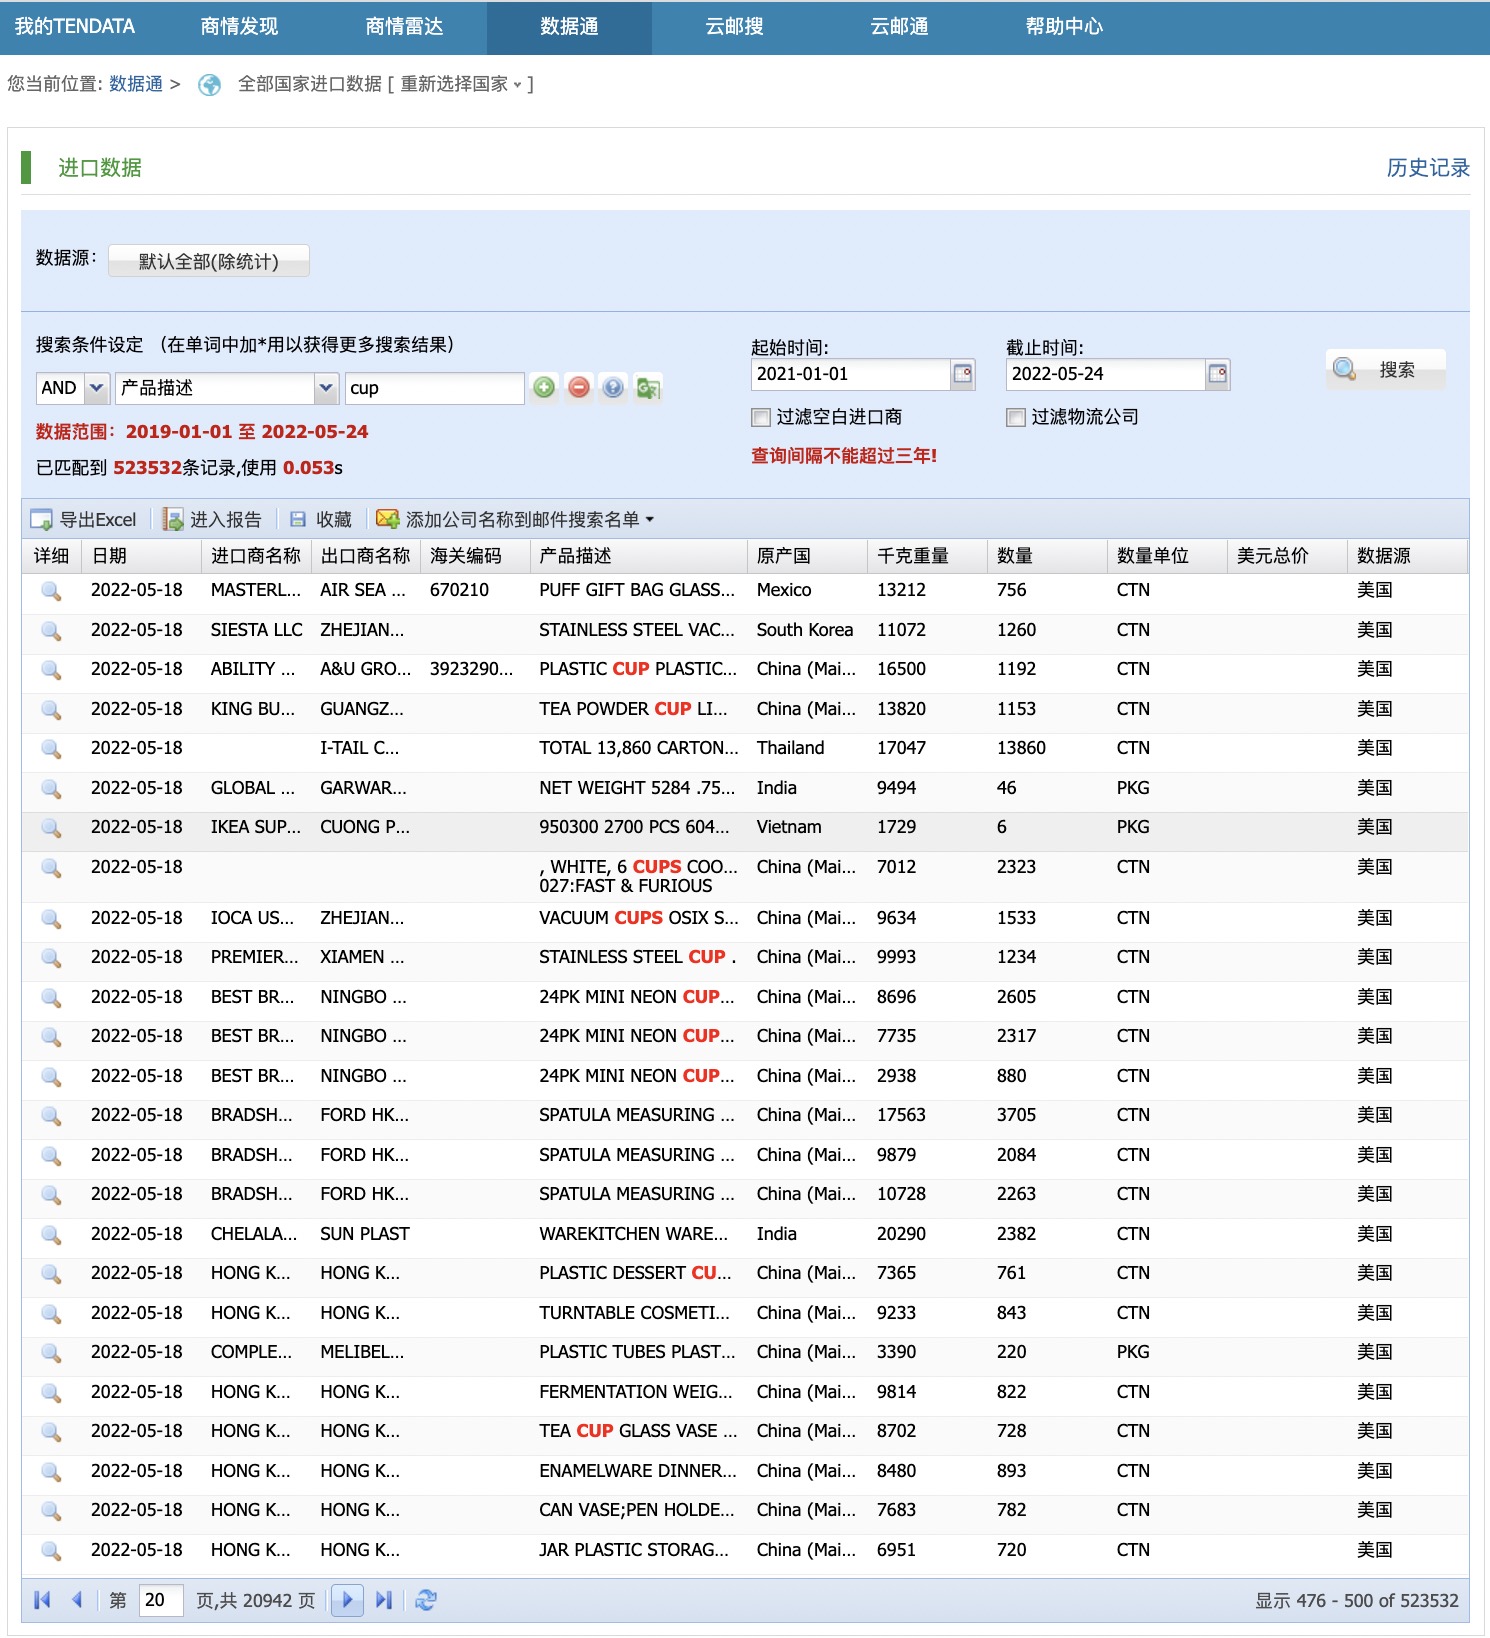The height and width of the screenshot is (1638, 1490).
Task: Click 进入报告 report button
Action: tap(212, 520)
